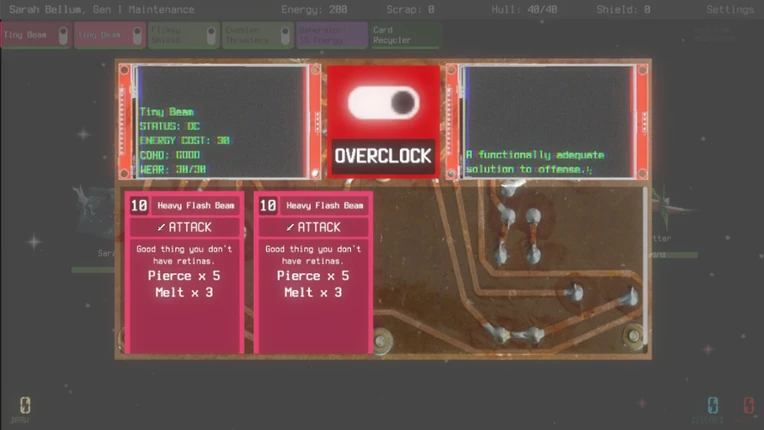Toggle the Evasive Thrusters module switch
The width and height of the screenshot is (764, 430).
pyautogui.click(x=285, y=35)
